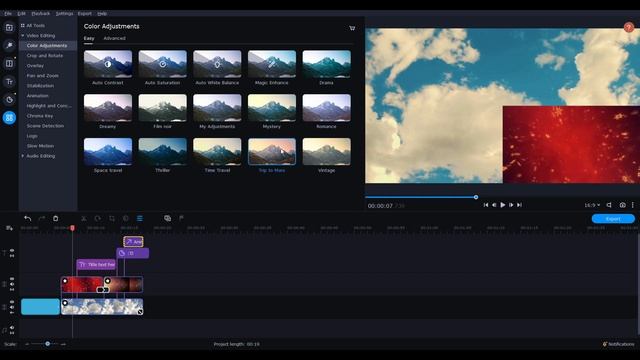The height and width of the screenshot is (360, 640).
Task: Toggle visibility of the overlay video track
Action: [x=12, y=279]
